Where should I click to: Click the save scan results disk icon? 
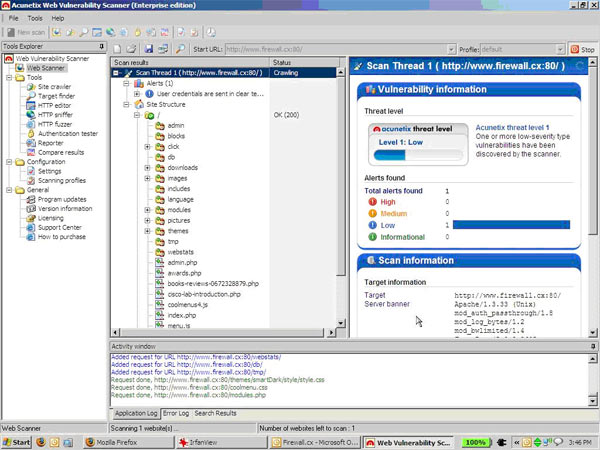pos(148,49)
